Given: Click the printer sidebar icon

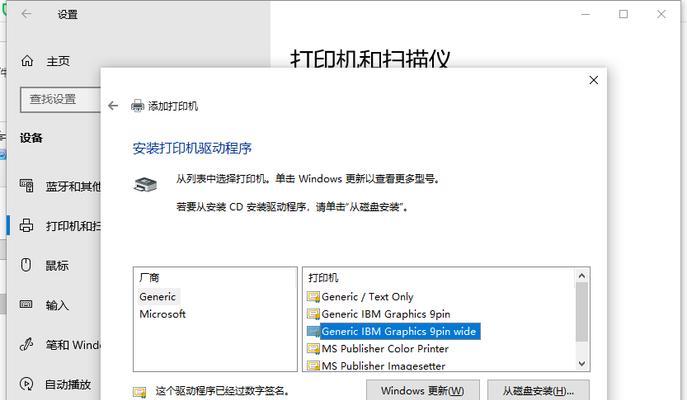Looking at the screenshot, I should [x=26, y=225].
